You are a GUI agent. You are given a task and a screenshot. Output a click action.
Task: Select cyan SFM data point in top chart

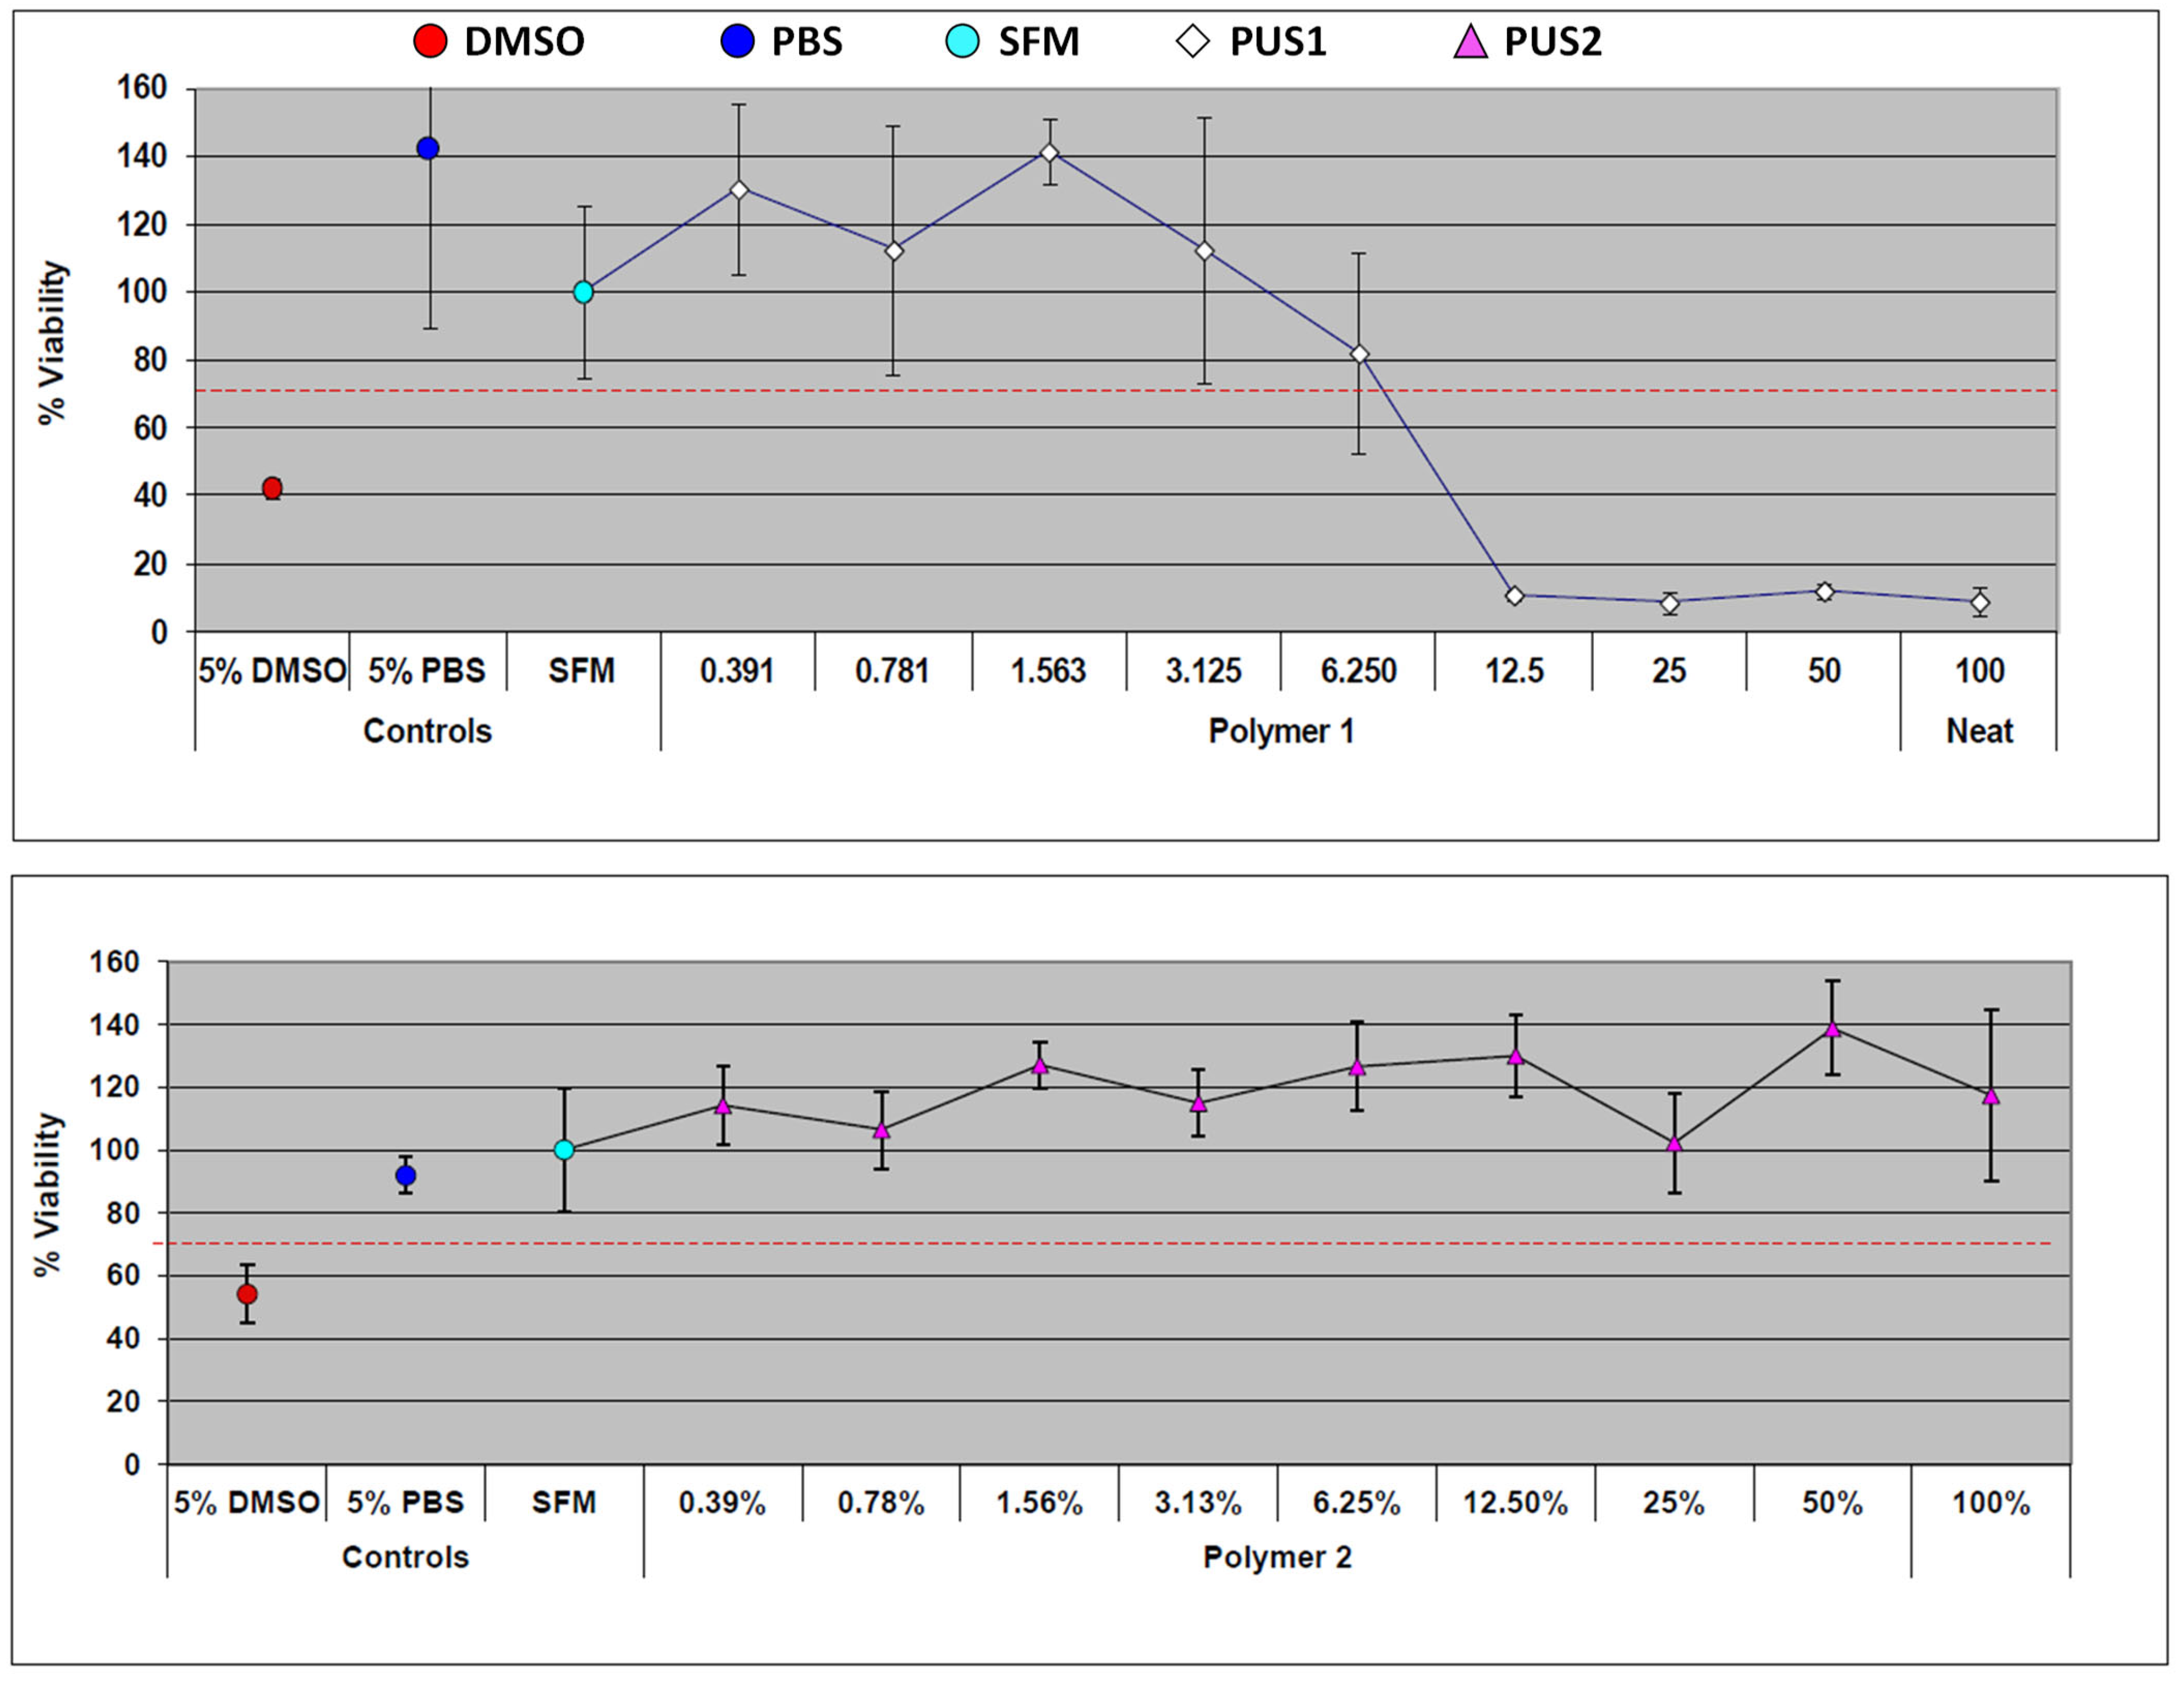pyautogui.click(x=583, y=292)
